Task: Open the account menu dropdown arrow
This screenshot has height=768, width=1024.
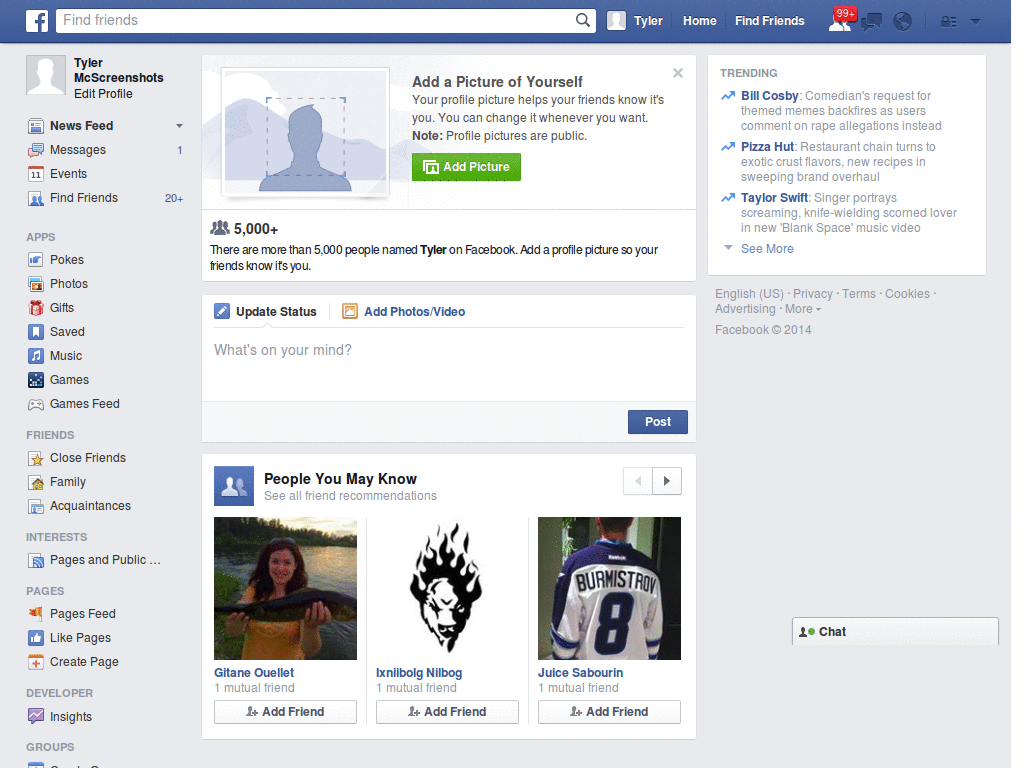Action: (x=976, y=22)
